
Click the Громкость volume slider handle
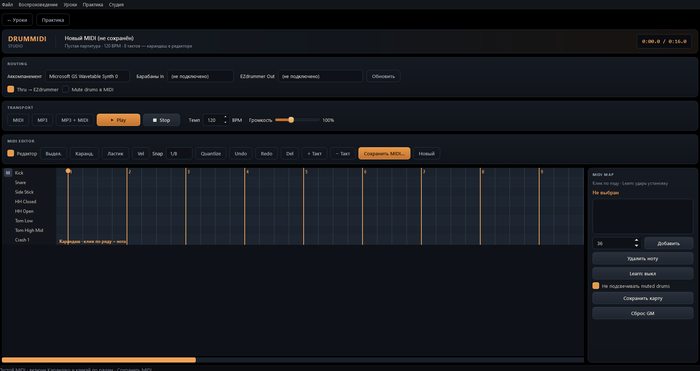291,120
